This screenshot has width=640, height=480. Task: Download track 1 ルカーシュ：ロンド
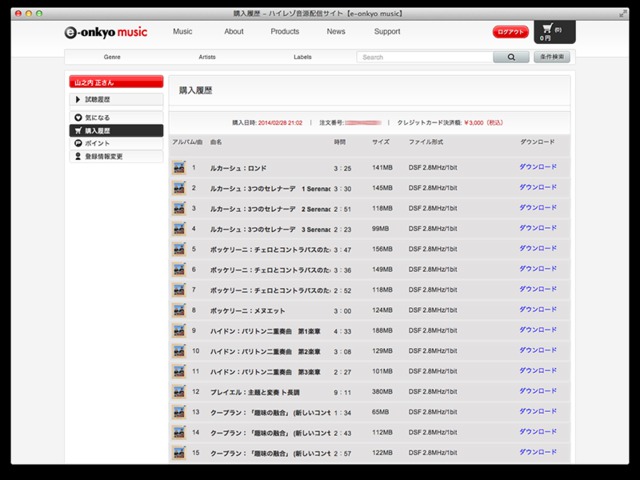click(537, 167)
